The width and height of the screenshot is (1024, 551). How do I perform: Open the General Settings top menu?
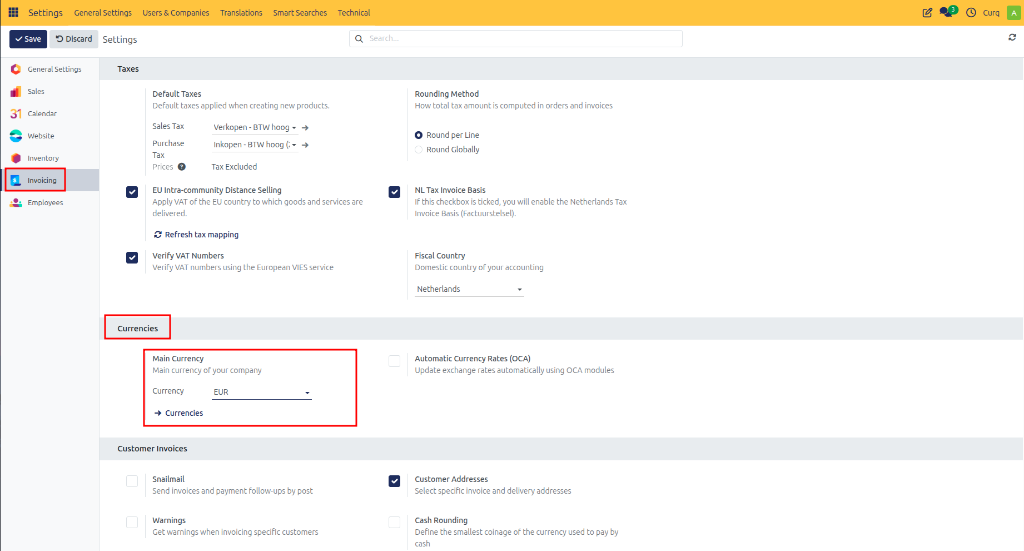[x=103, y=12]
